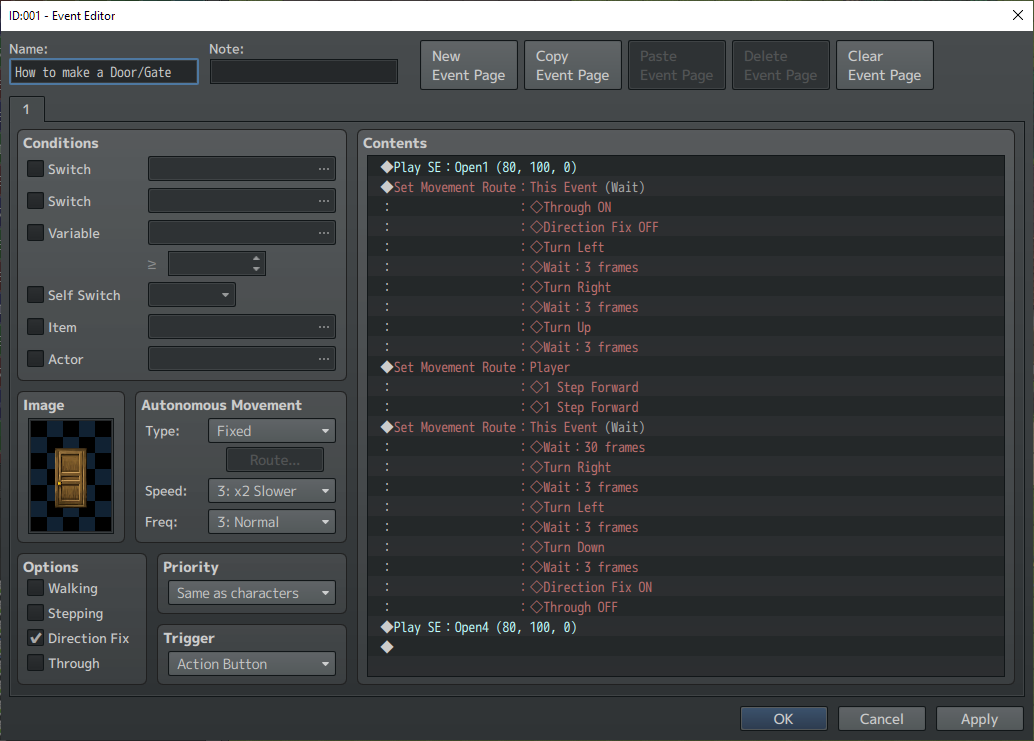Image resolution: width=1034 pixels, height=741 pixels.
Task: Enable the Self Switch condition checkbox
Action: pyautogui.click(x=36, y=295)
